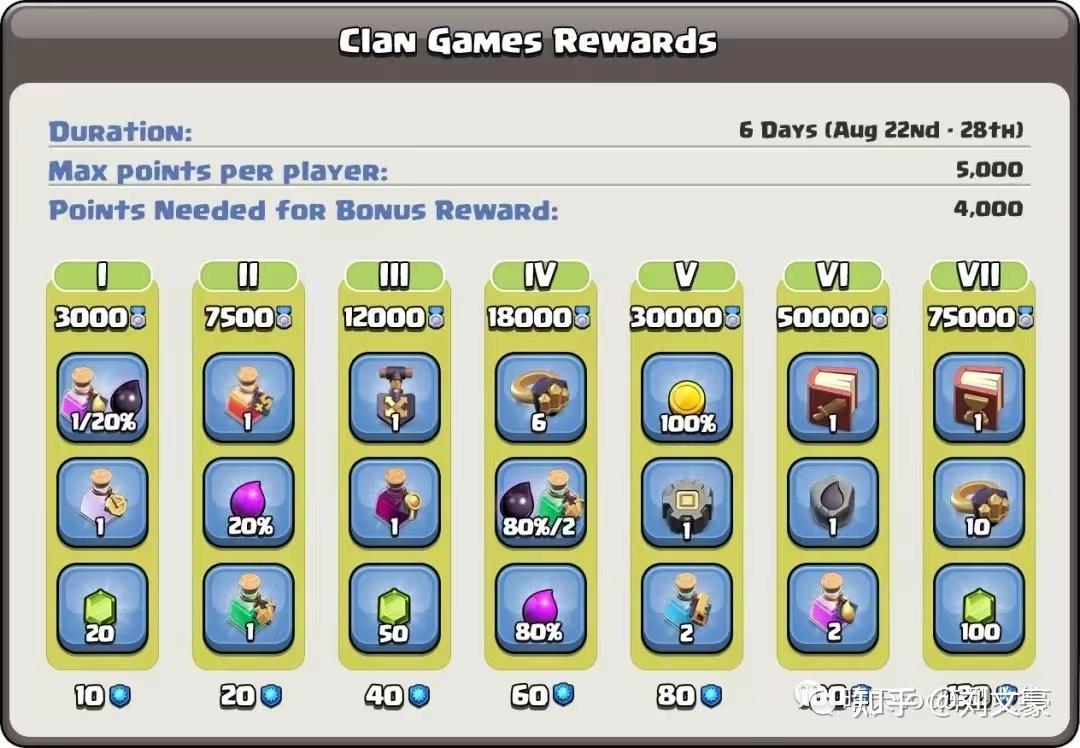
Task: Select the 20% elixir reward in tier II
Action: click(x=248, y=503)
